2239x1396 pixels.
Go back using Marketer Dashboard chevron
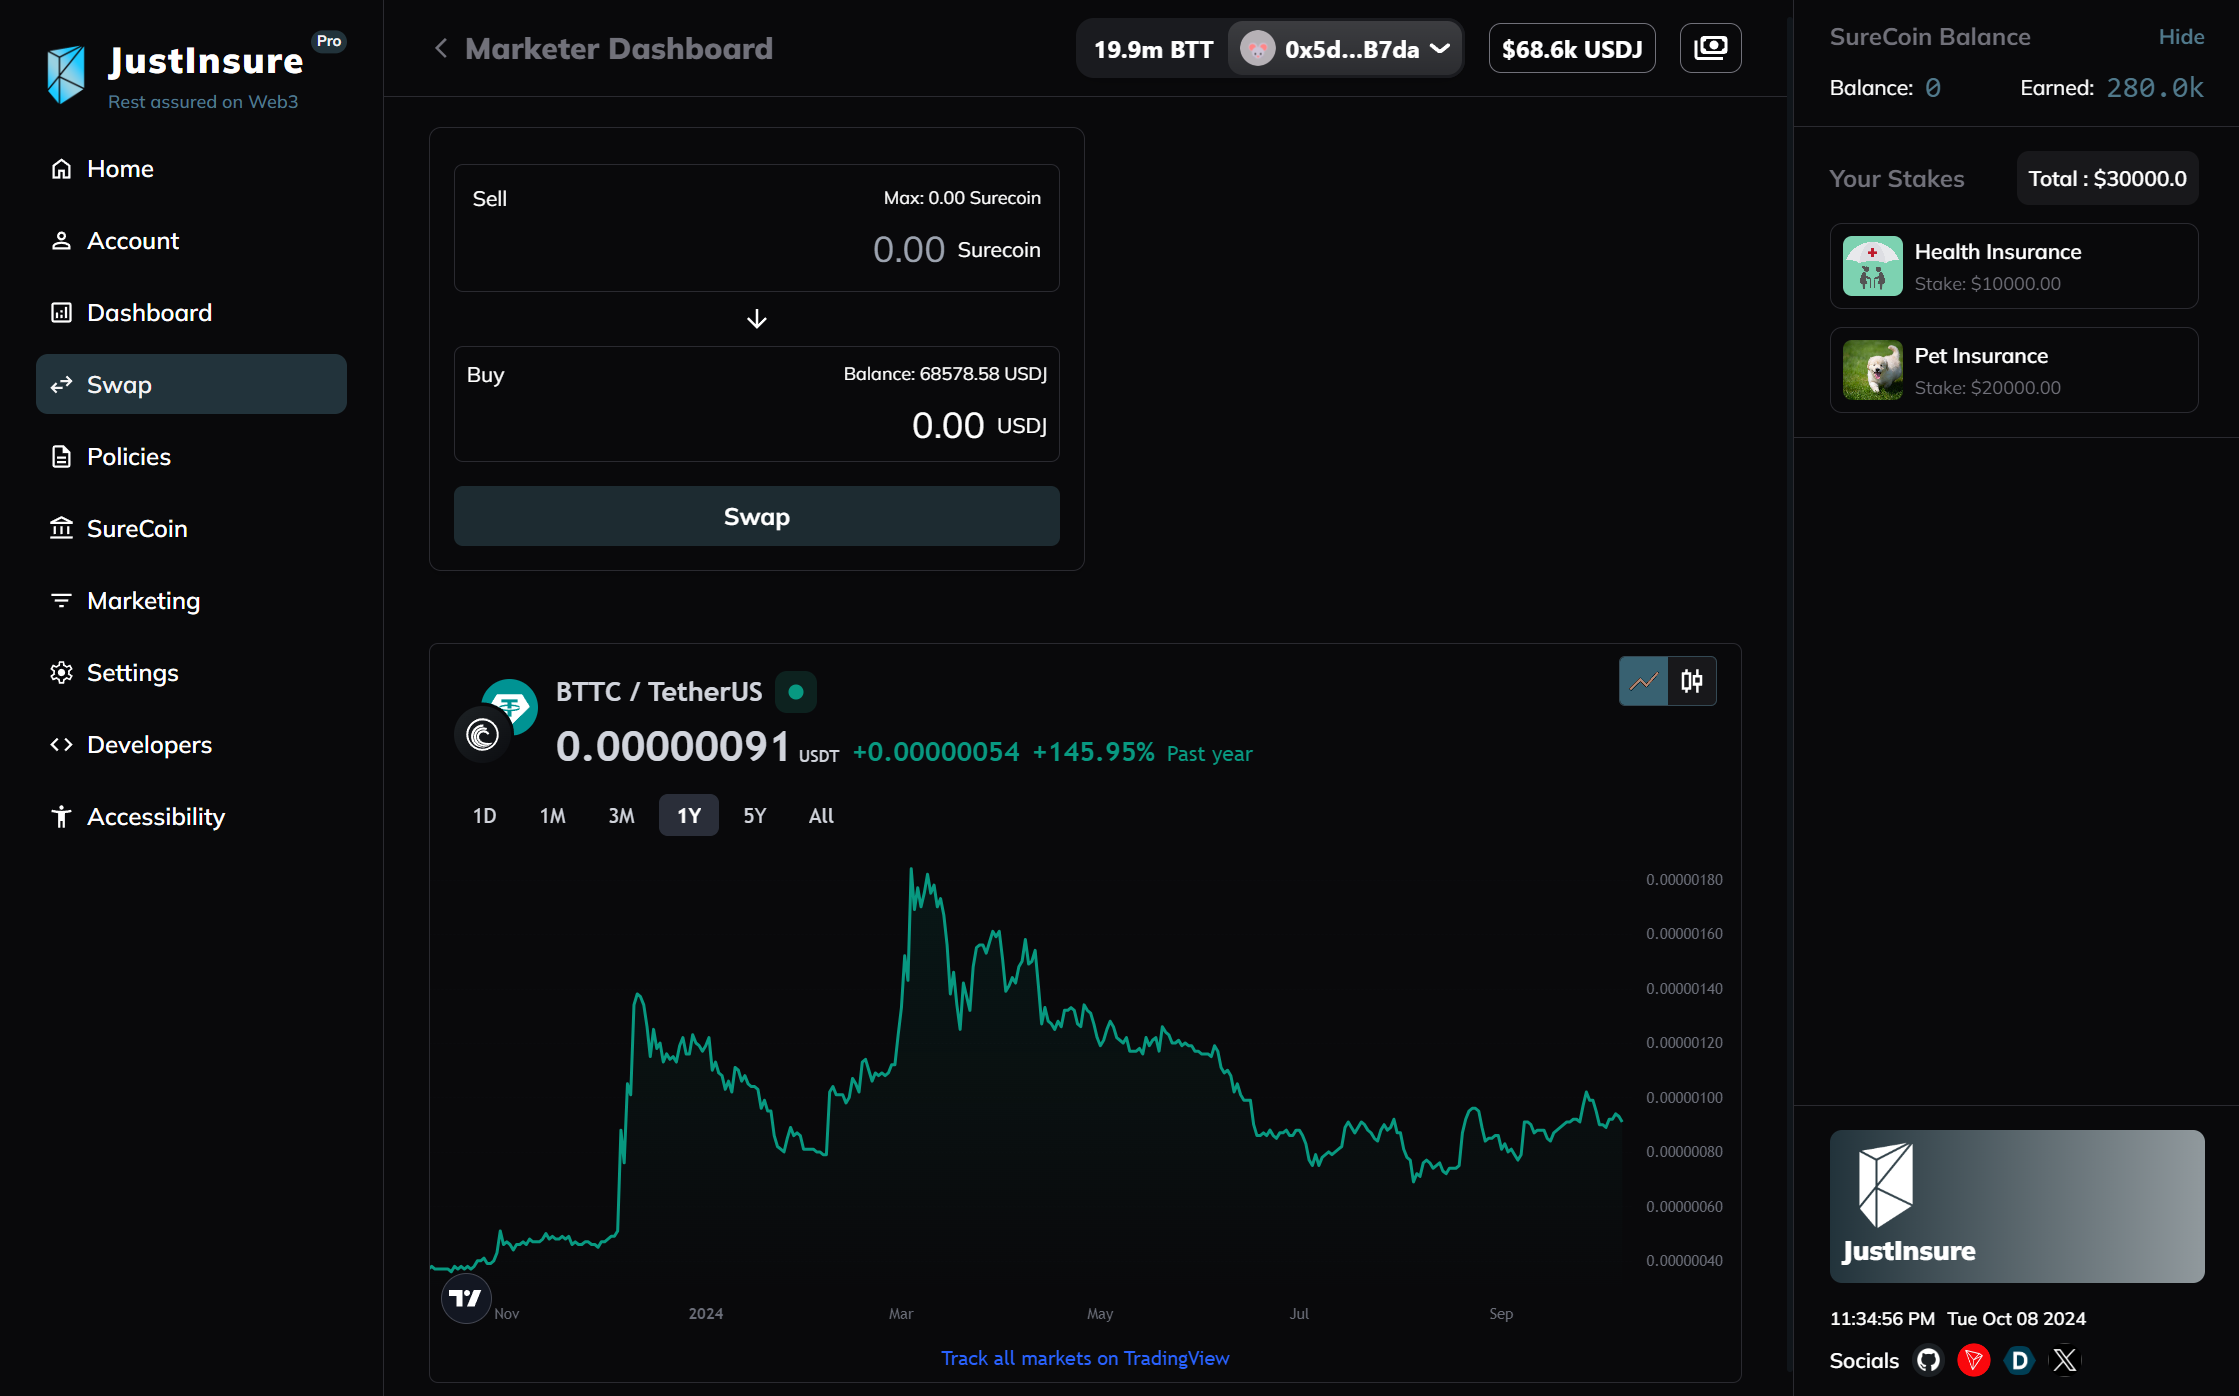[441, 48]
